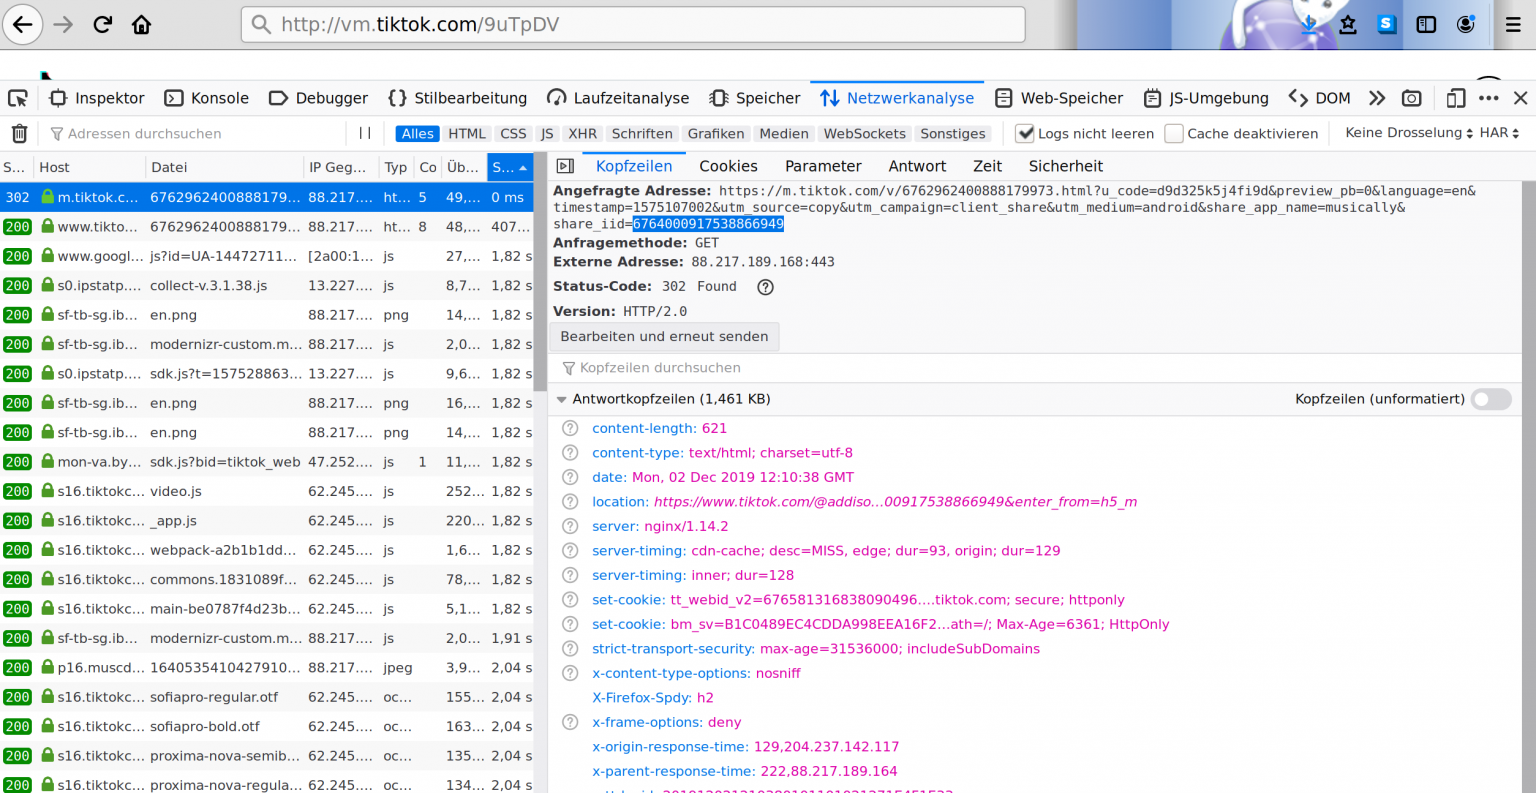Filter requests by HTML
This screenshot has height=793, width=1536.
[x=466, y=134]
